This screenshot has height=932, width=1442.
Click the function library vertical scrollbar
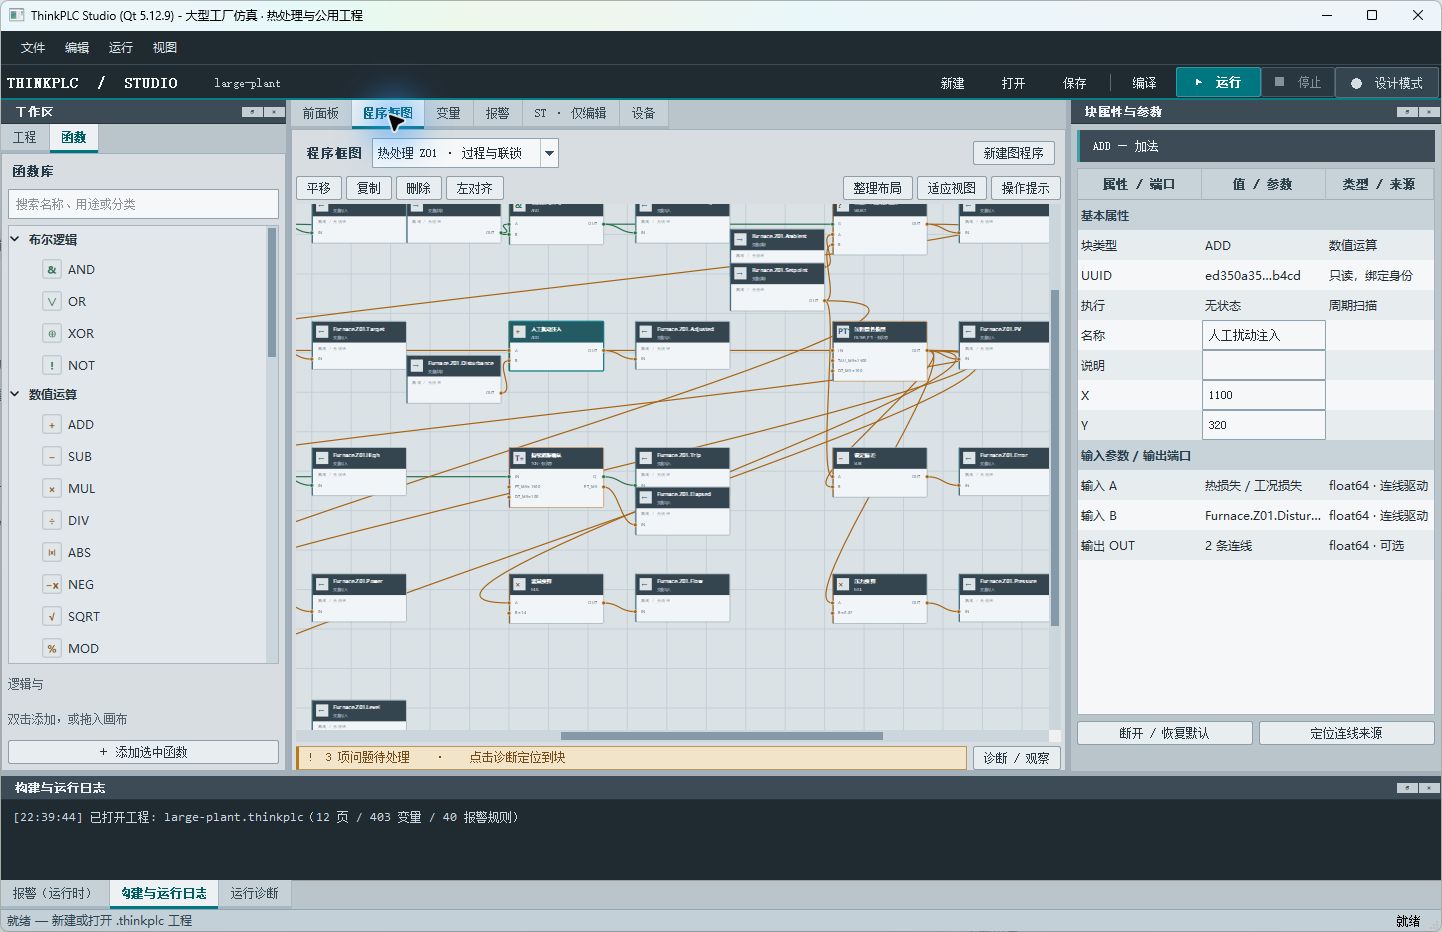click(x=272, y=292)
